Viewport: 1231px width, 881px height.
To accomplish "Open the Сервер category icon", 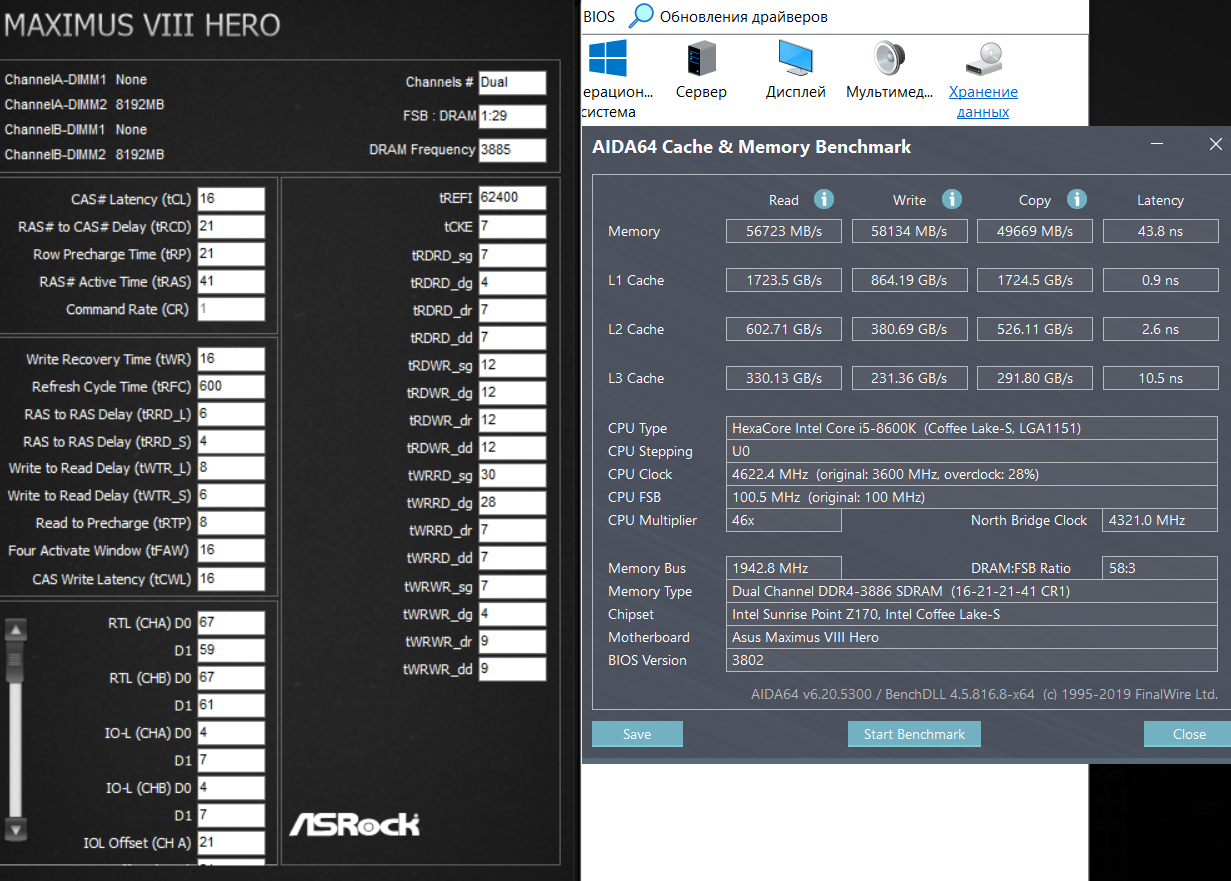I will 701,58.
